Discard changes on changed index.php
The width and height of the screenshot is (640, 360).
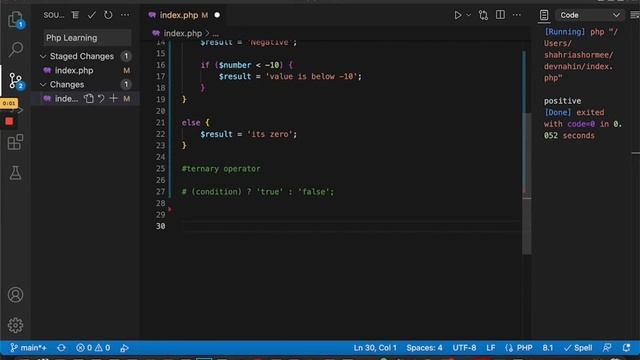tap(101, 98)
